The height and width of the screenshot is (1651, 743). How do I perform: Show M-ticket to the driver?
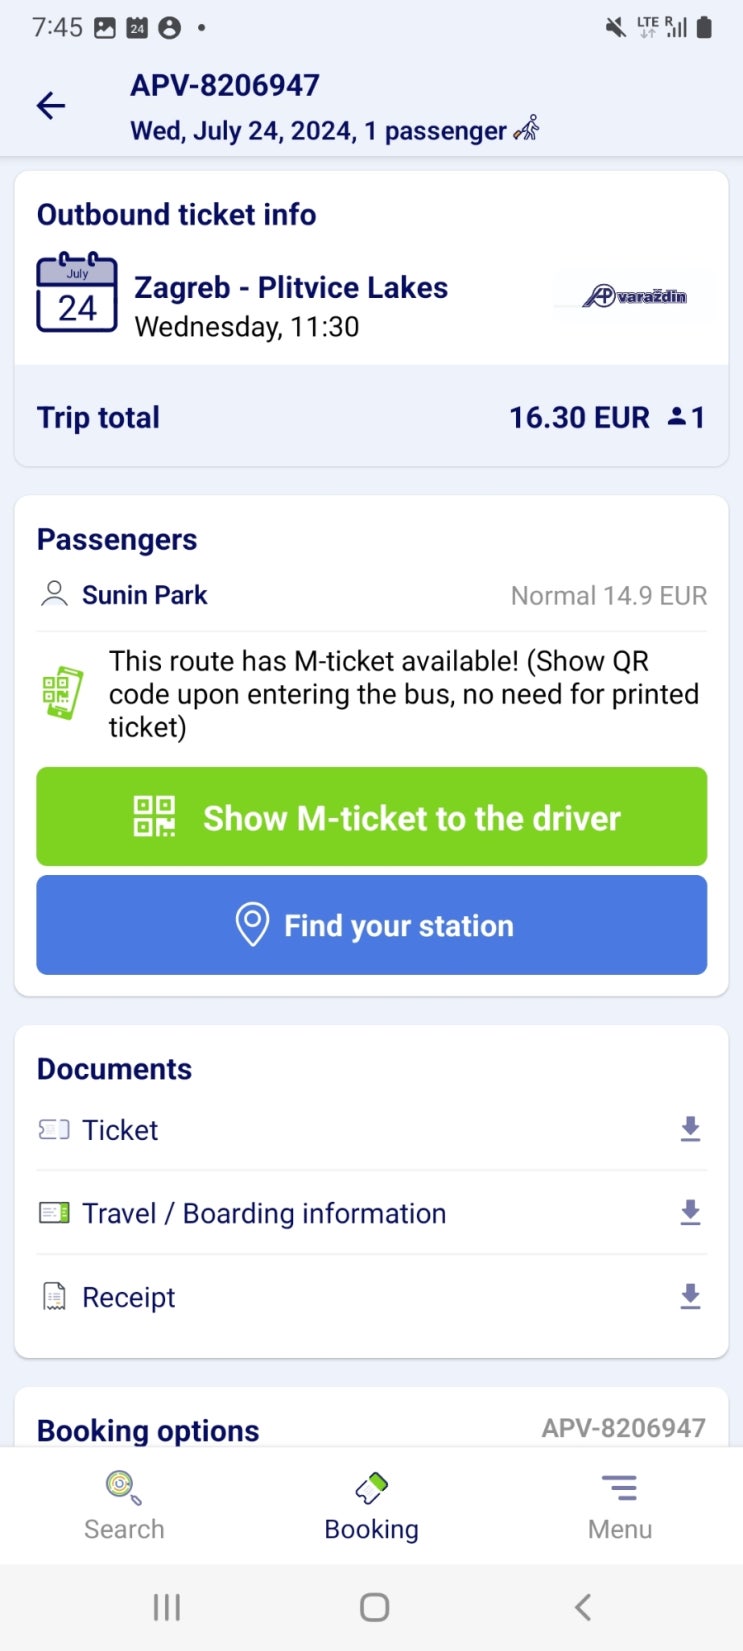[371, 817]
